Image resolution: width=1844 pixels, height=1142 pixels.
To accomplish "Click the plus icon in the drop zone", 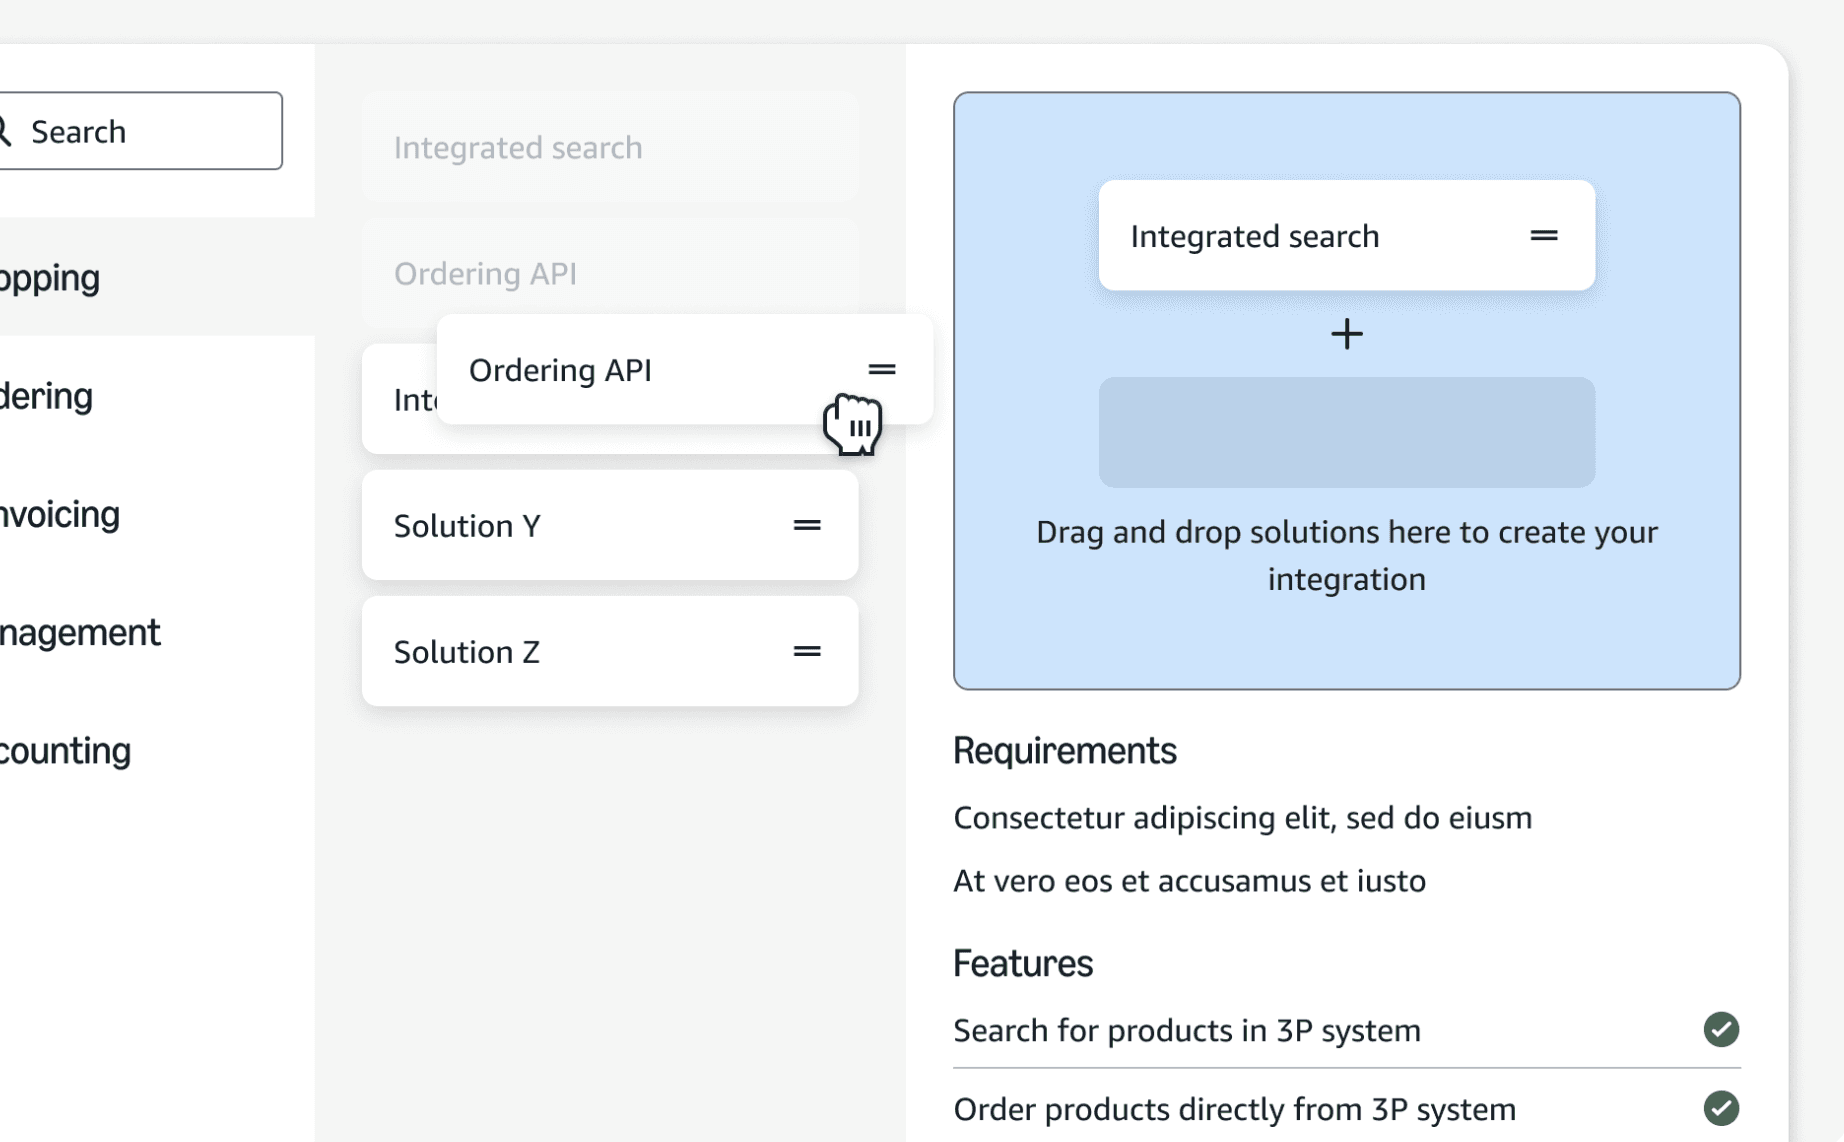I will 1347,334.
